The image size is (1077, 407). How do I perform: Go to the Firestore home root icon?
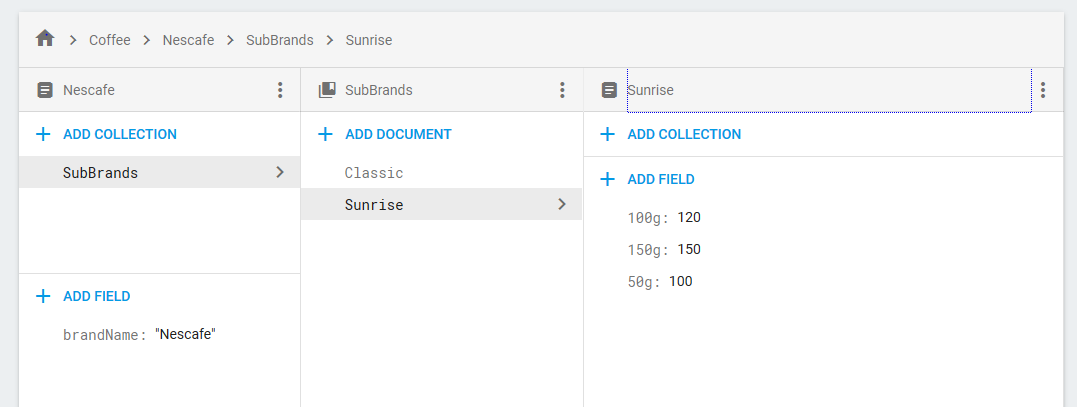click(x=44, y=39)
